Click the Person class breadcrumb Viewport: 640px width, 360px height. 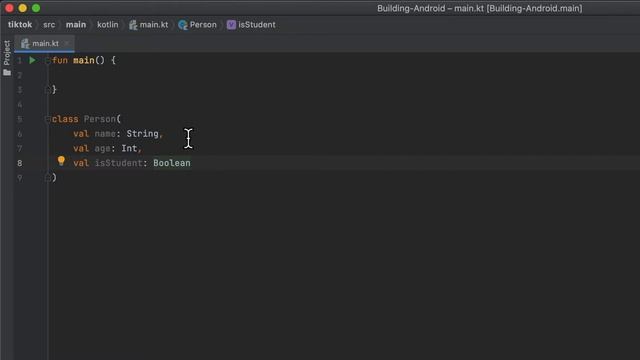(203, 24)
